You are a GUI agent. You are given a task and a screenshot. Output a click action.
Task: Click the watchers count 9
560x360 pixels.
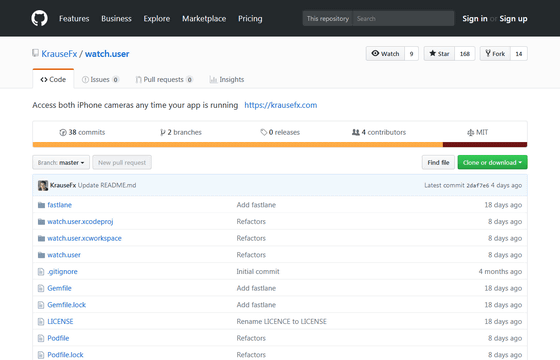point(411,54)
